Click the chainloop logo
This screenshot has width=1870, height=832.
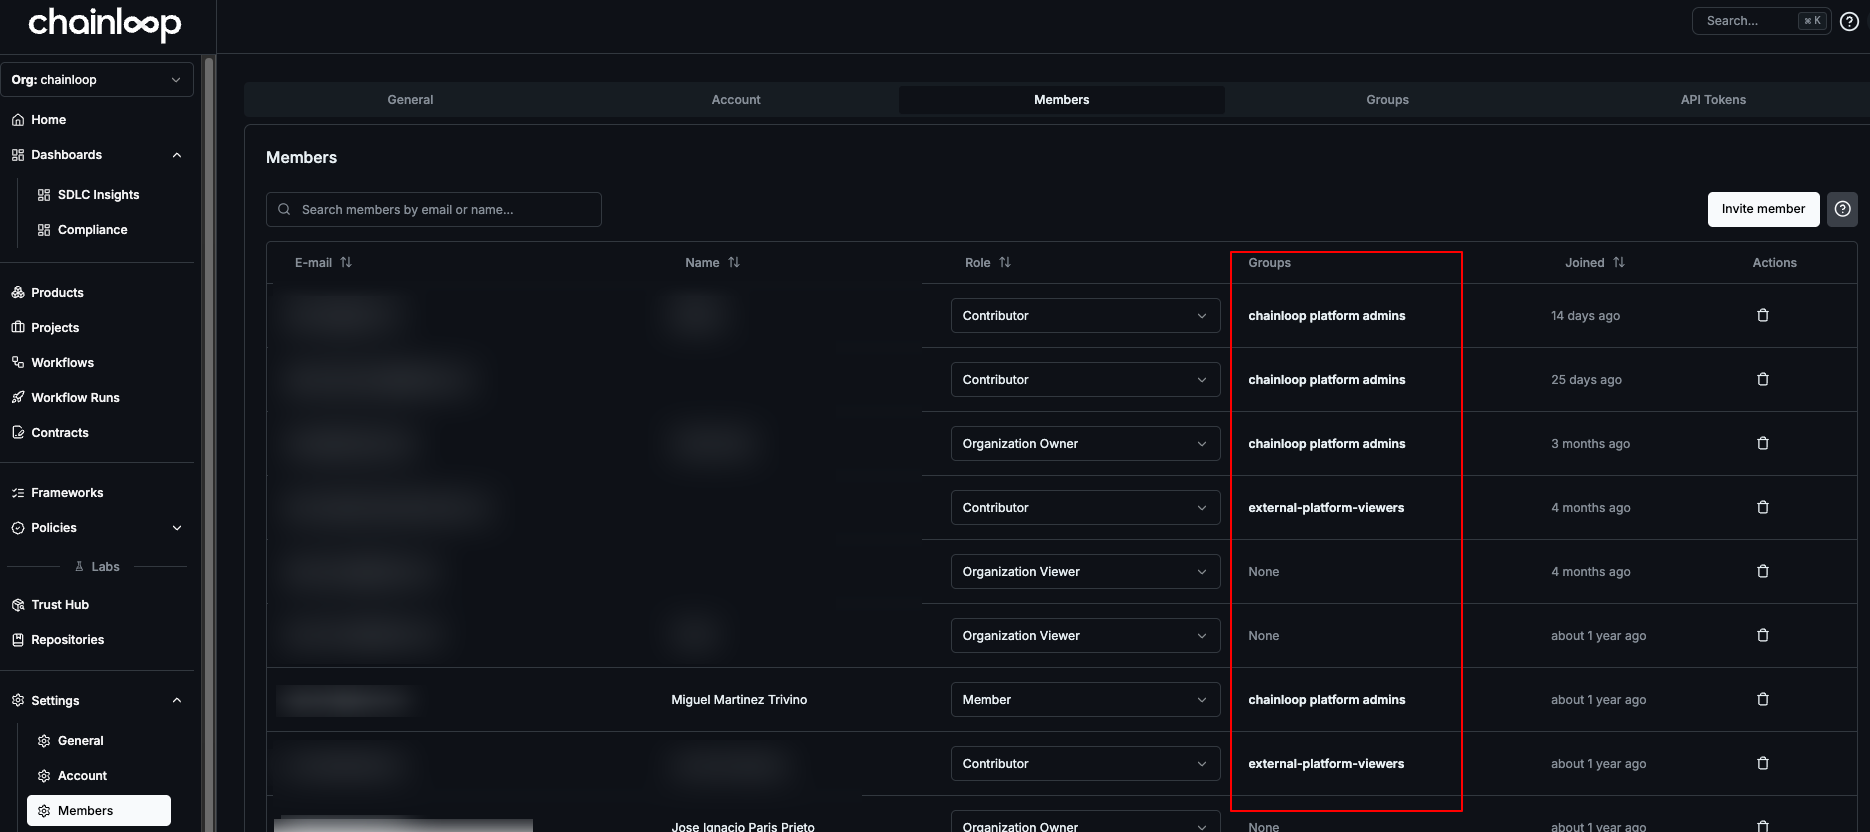[104, 23]
